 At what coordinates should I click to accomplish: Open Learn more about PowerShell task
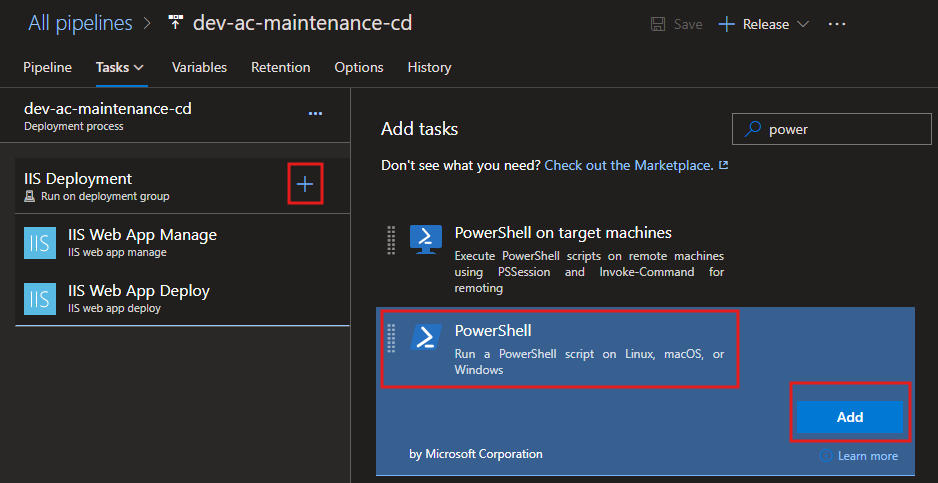(x=867, y=456)
